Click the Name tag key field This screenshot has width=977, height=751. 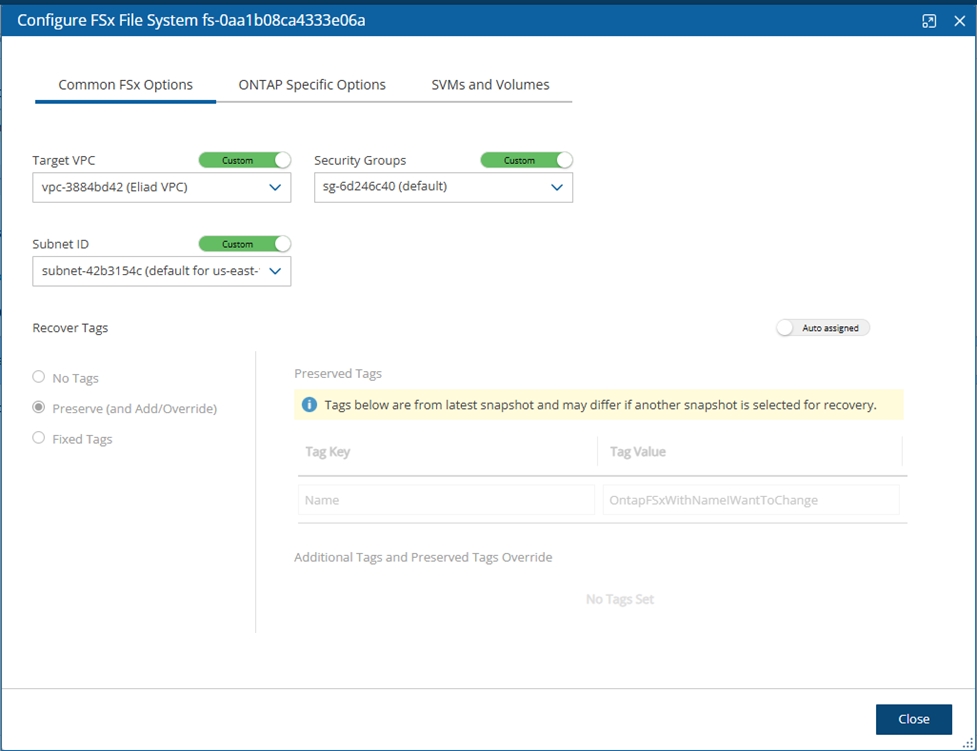[x=446, y=500]
